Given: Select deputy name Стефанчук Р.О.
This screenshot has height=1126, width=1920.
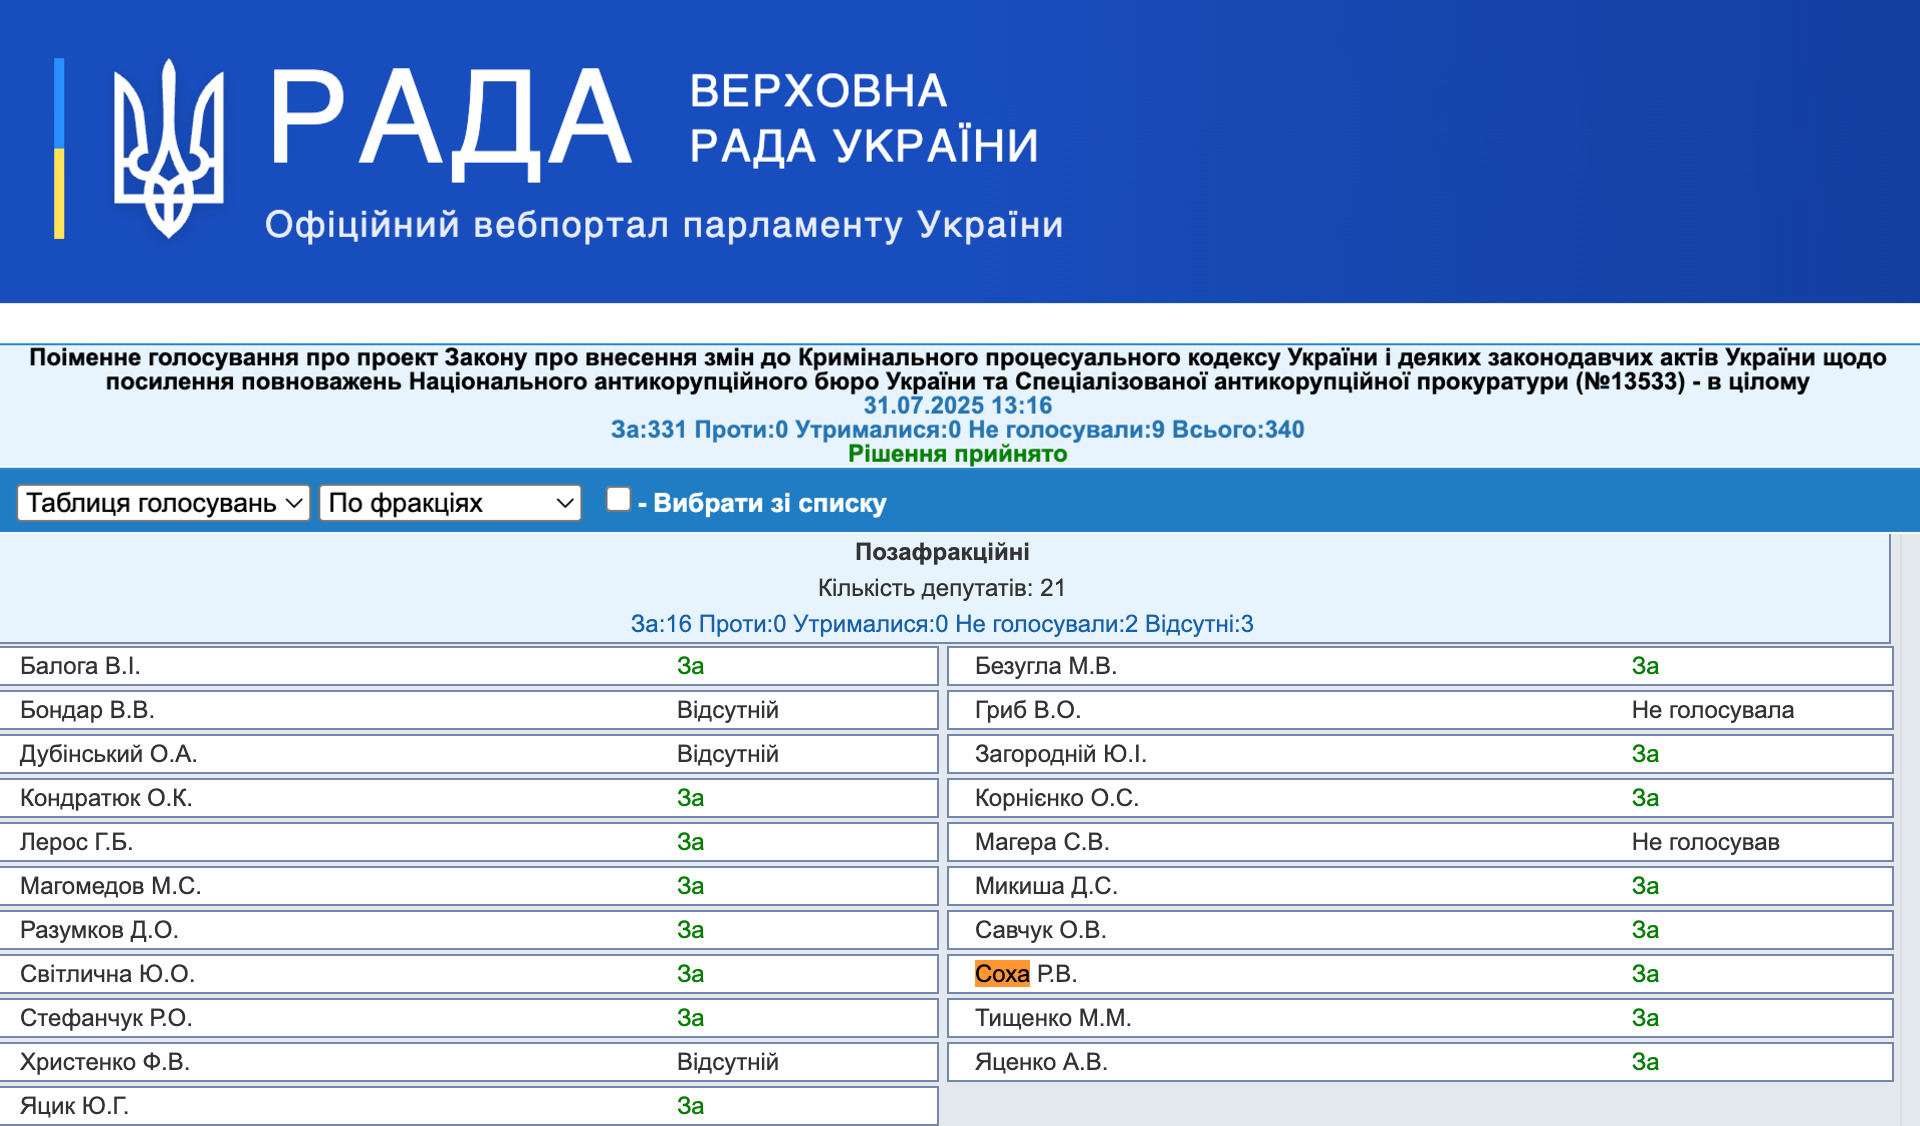Looking at the screenshot, I should point(106,1018).
